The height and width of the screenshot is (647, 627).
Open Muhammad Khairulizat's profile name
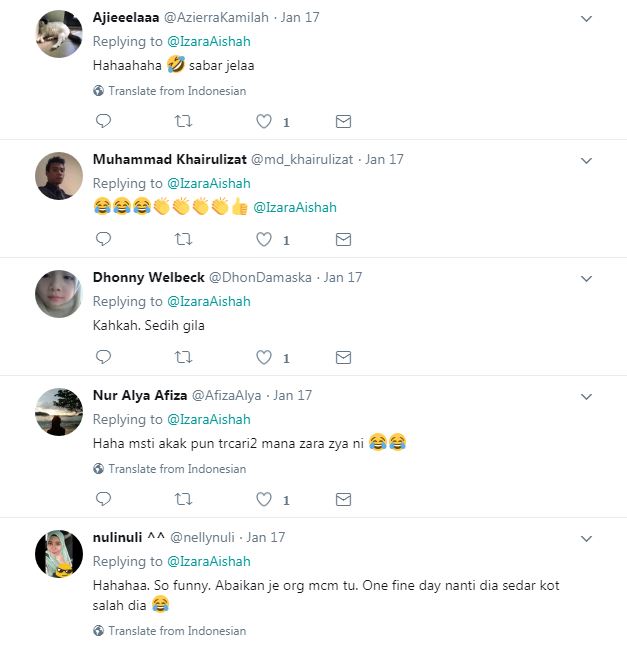pyautogui.click(x=169, y=159)
